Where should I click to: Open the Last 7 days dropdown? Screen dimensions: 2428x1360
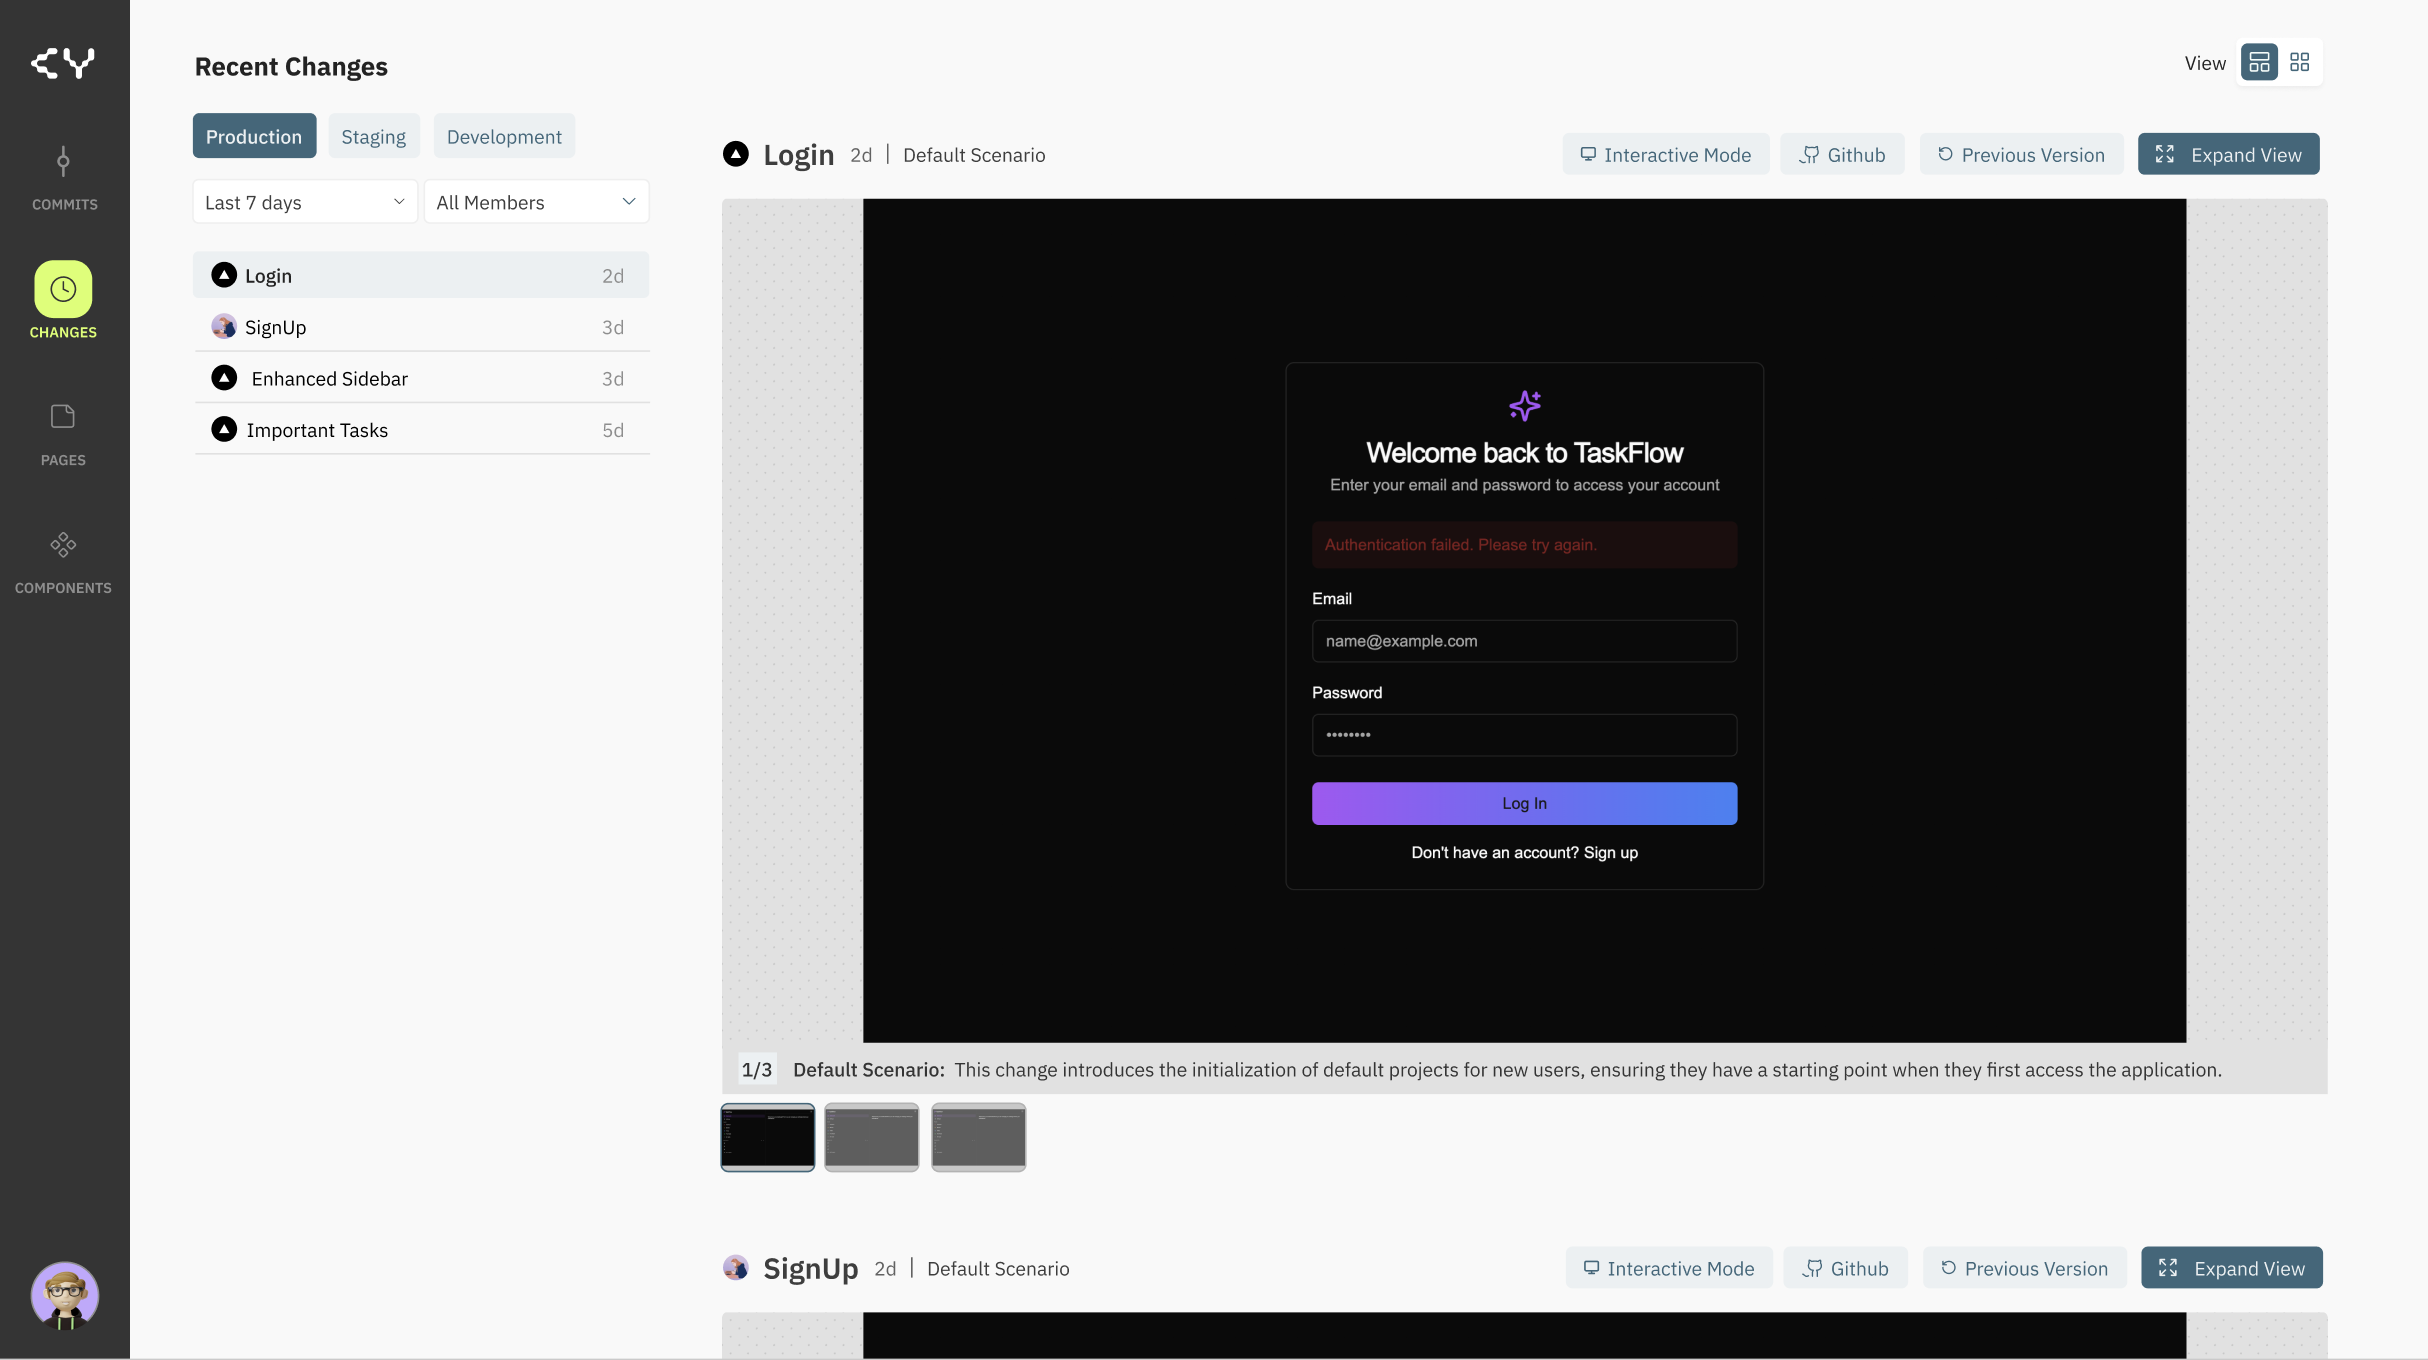303,201
